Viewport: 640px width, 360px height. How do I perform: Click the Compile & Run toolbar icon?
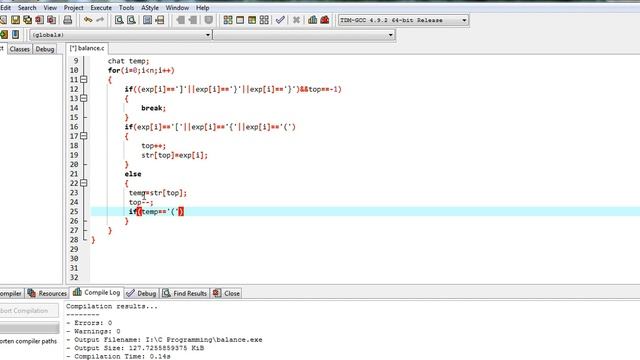pos(252,20)
